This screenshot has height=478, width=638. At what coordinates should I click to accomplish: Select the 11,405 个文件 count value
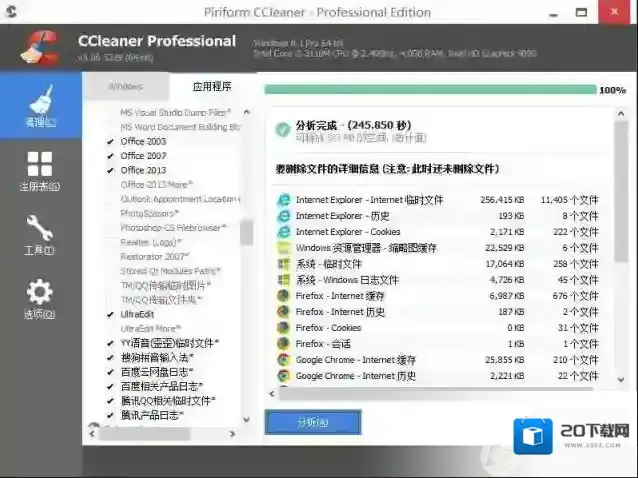point(570,200)
